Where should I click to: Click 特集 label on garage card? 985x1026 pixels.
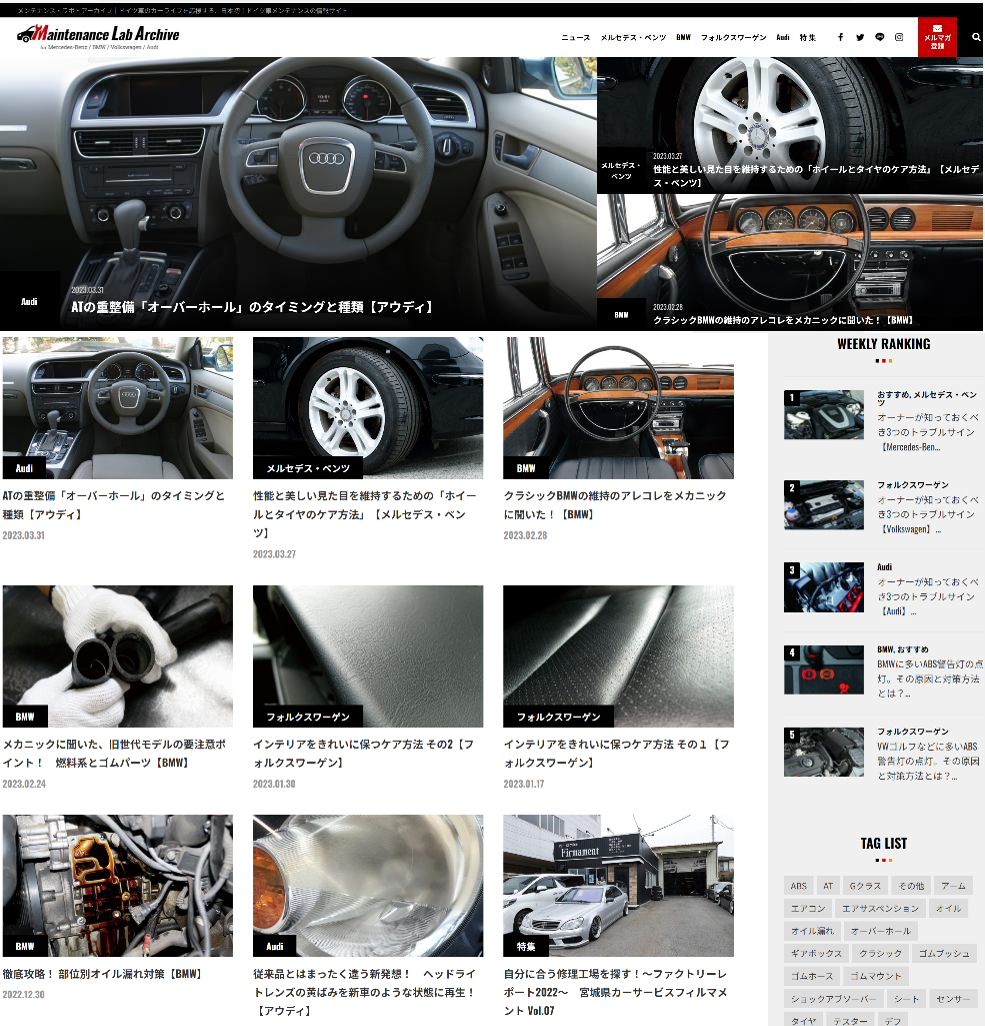(x=526, y=946)
